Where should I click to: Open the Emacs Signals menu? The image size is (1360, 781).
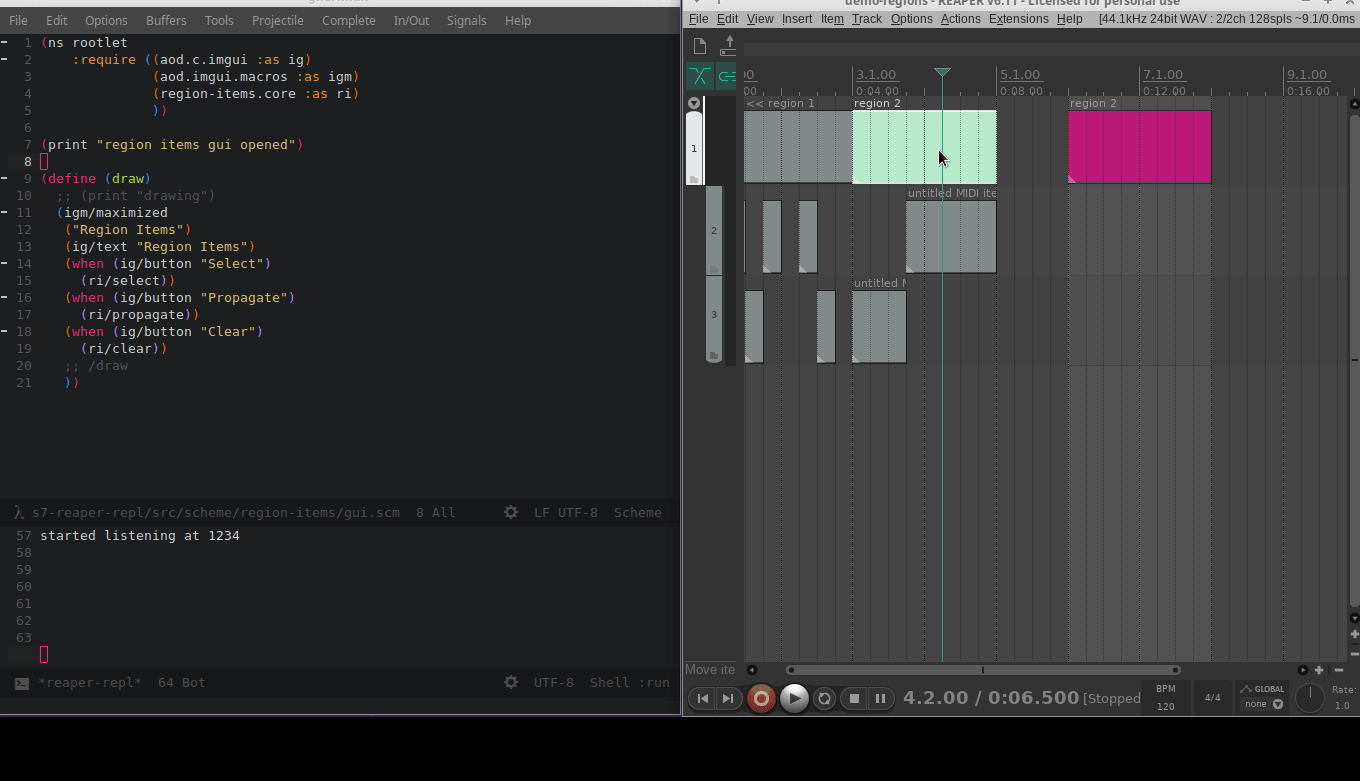pos(466,20)
